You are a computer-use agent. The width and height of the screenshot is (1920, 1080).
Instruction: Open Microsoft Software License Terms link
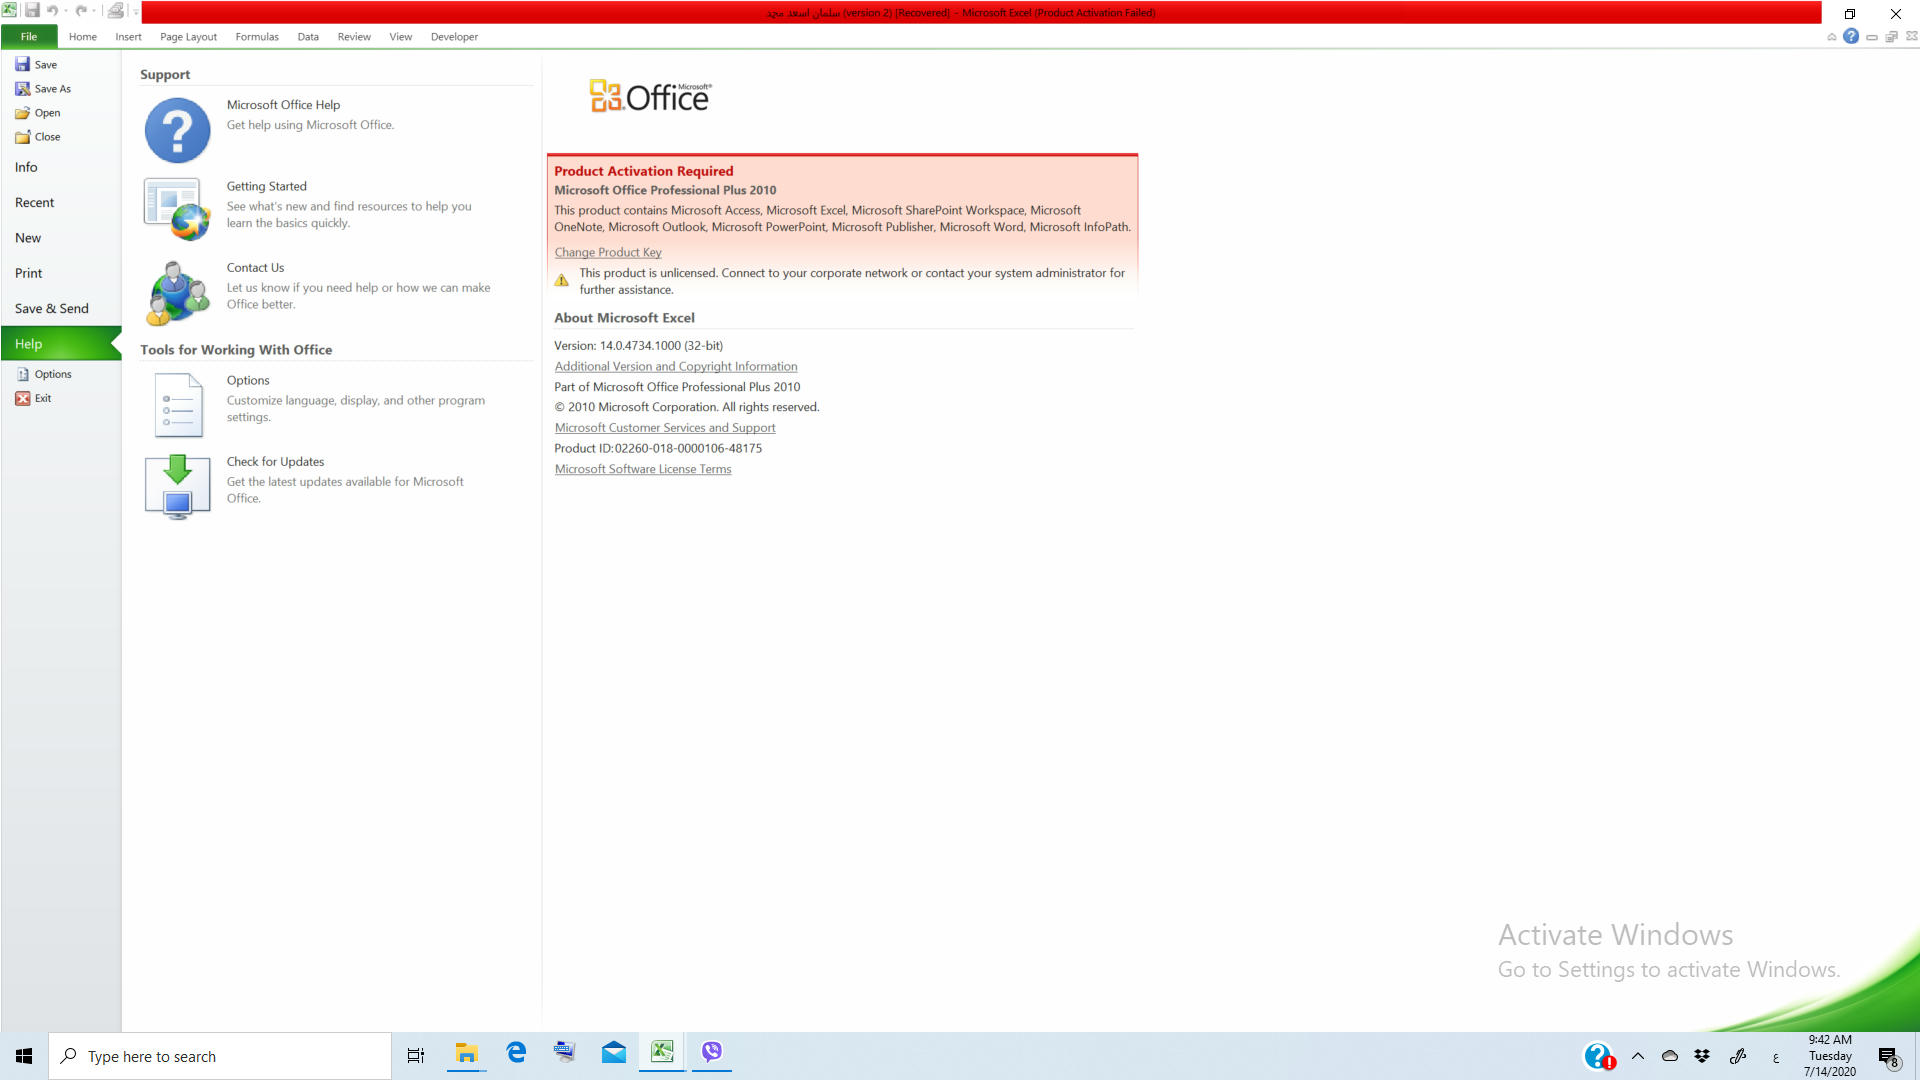point(643,469)
